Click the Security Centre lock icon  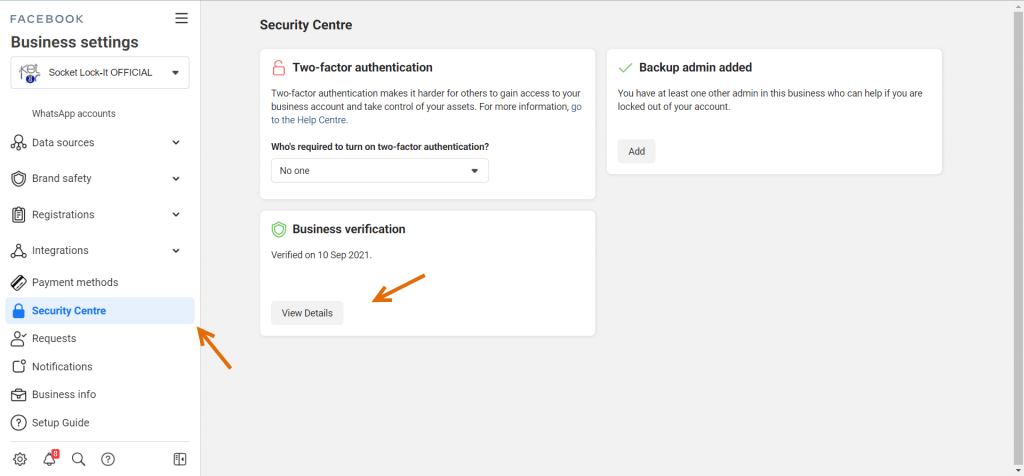19,311
